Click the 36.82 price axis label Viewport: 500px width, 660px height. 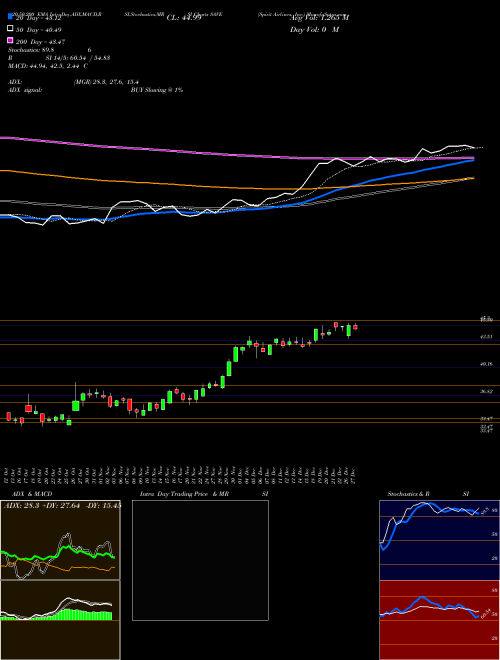pyautogui.click(x=487, y=391)
